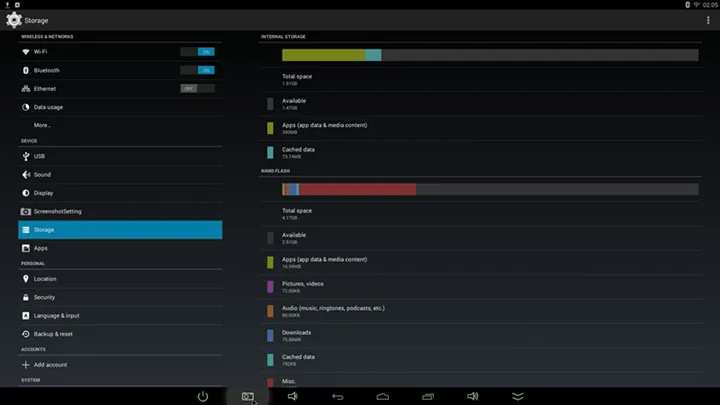Tap the home navigation icon
Image resolution: width=720 pixels, height=405 pixels.
coord(382,396)
